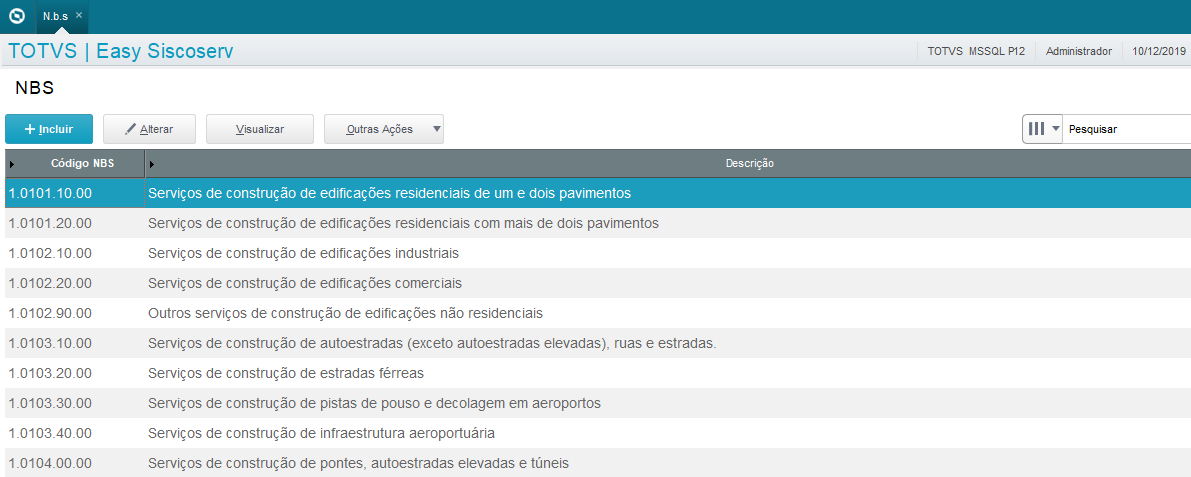Click description 'infraestrutura aeroportuária'

coord(408,433)
